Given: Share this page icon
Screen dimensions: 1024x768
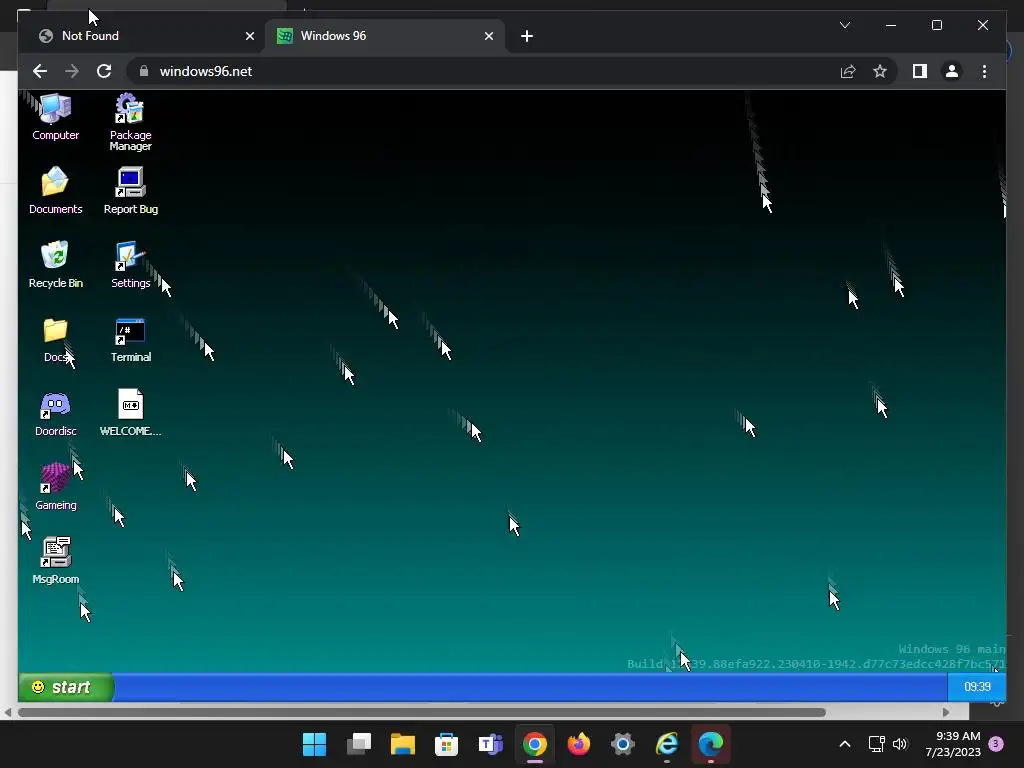Looking at the screenshot, I should click(848, 71).
